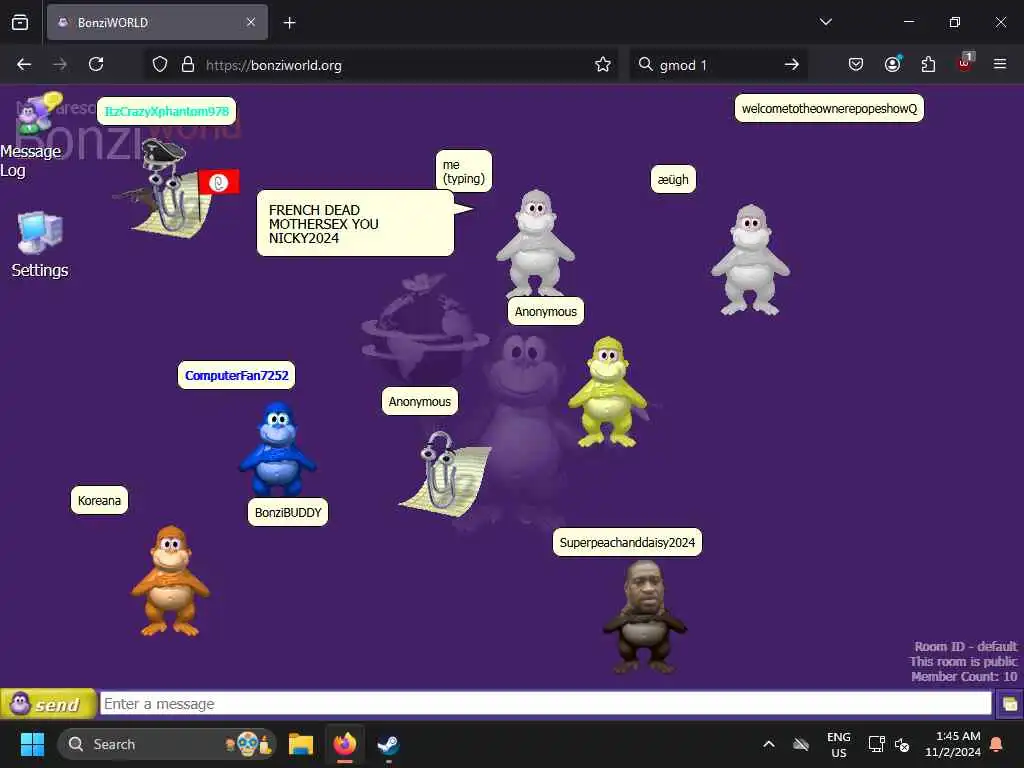1024x768 pixels.
Task: Select the yellow Bonzi character
Action: (607, 392)
